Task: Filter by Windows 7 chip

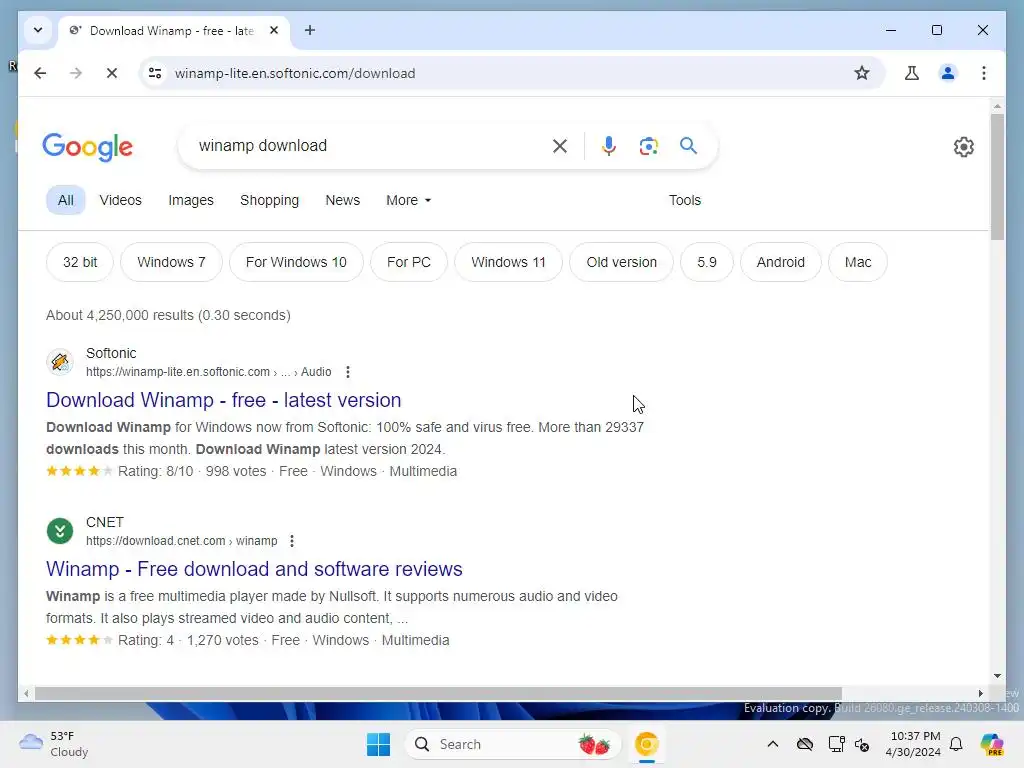Action: tap(171, 262)
